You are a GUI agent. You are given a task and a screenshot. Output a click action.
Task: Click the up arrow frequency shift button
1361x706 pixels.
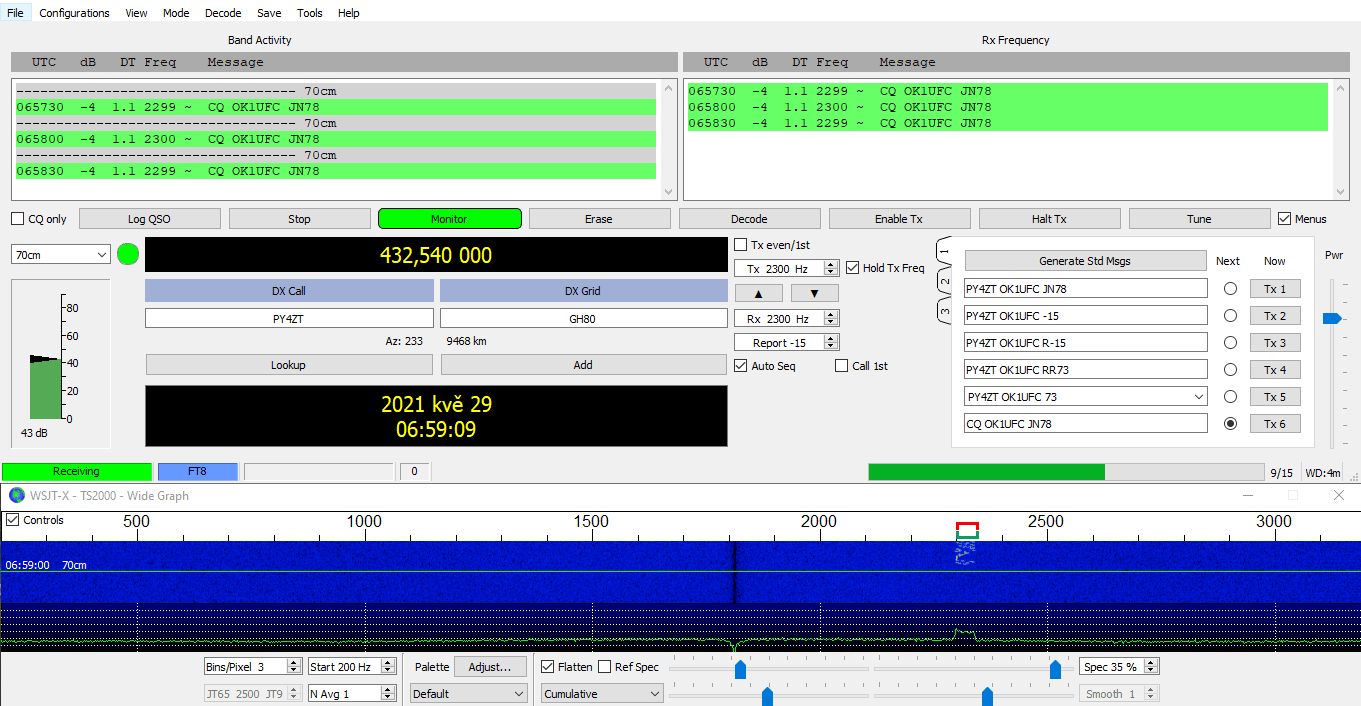pos(759,293)
